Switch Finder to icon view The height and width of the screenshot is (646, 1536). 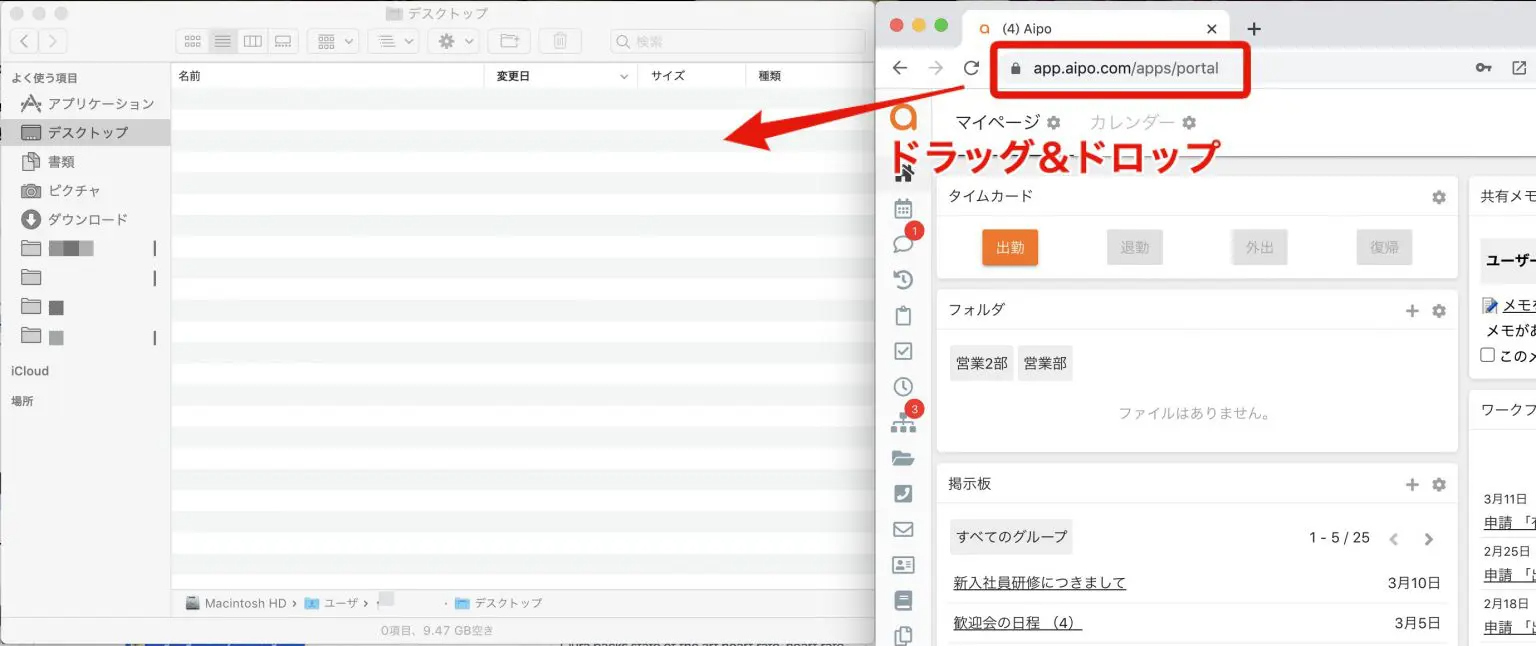tap(193, 41)
